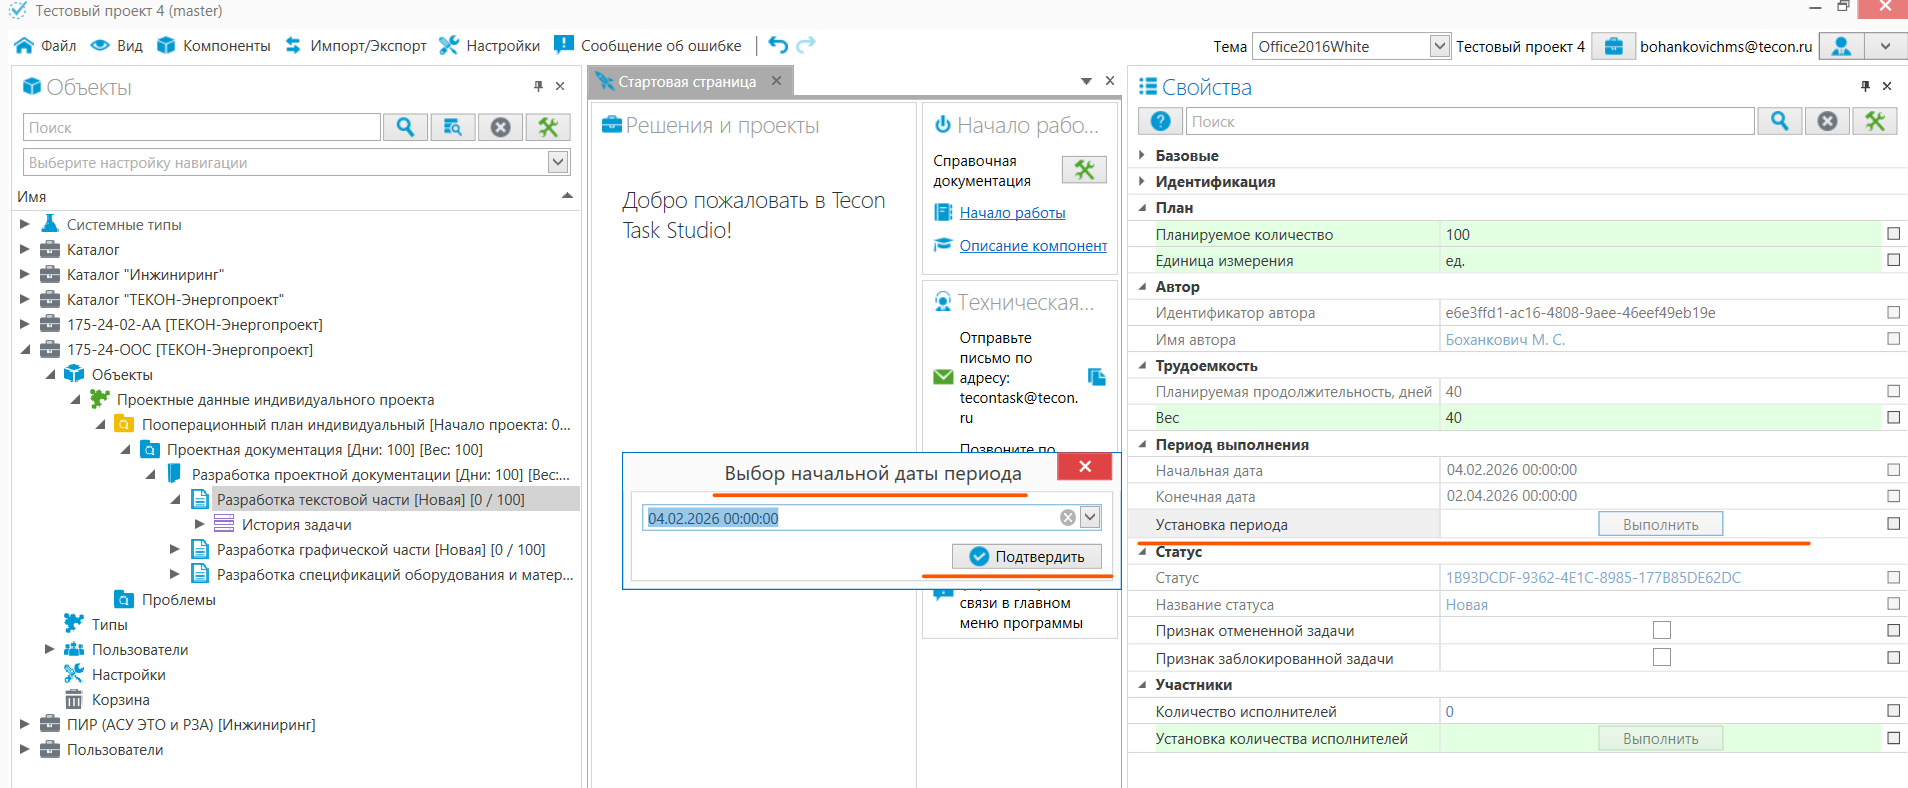Click the undo arrow in toolbar

pyautogui.click(x=778, y=45)
